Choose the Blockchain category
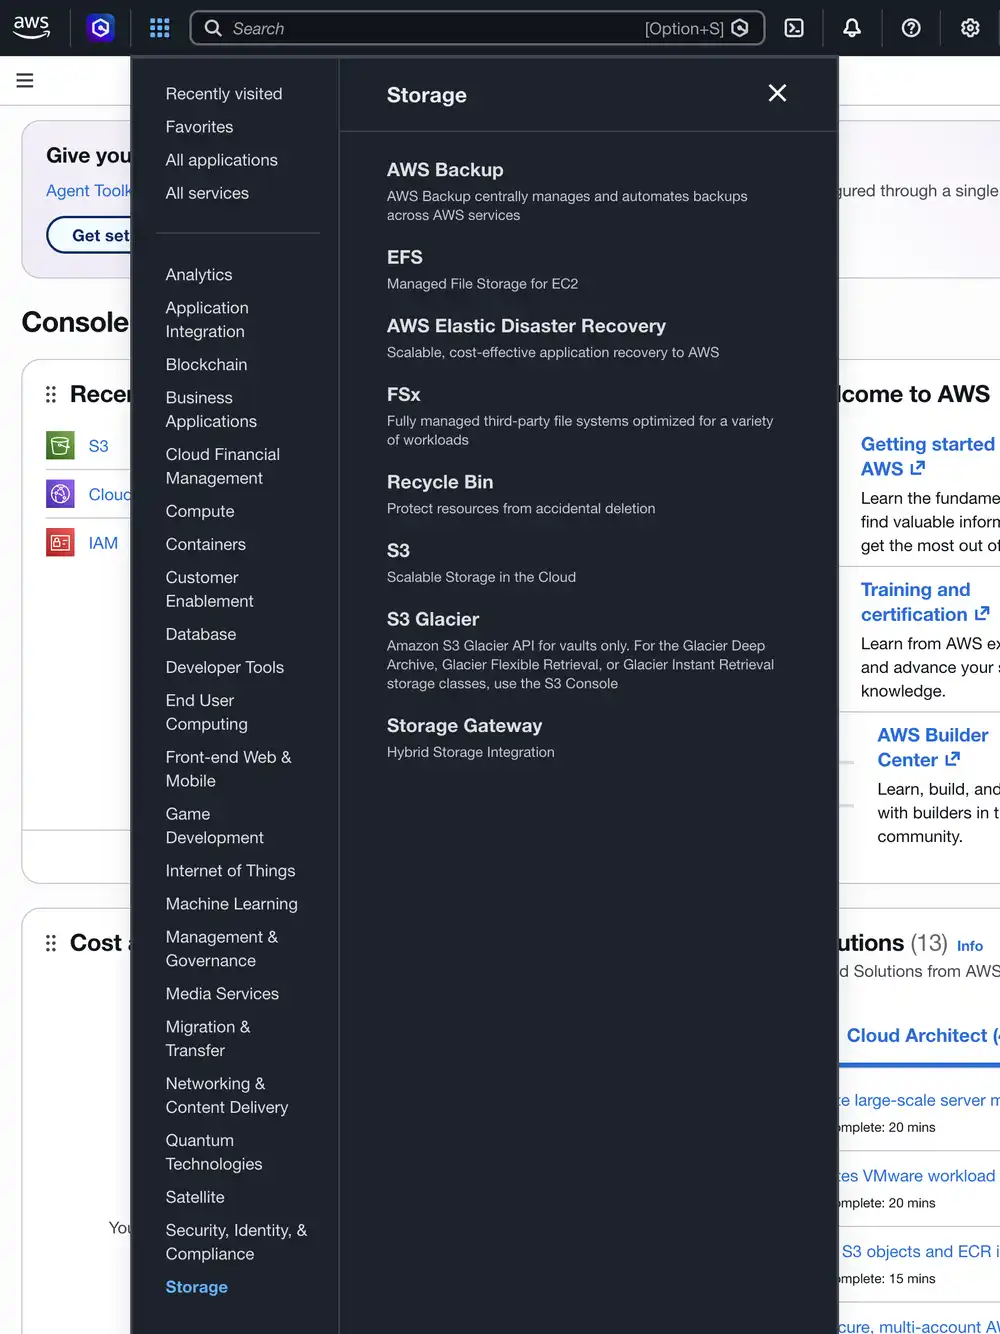Image resolution: width=1000 pixels, height=1334 pixels. pos(206,365)
